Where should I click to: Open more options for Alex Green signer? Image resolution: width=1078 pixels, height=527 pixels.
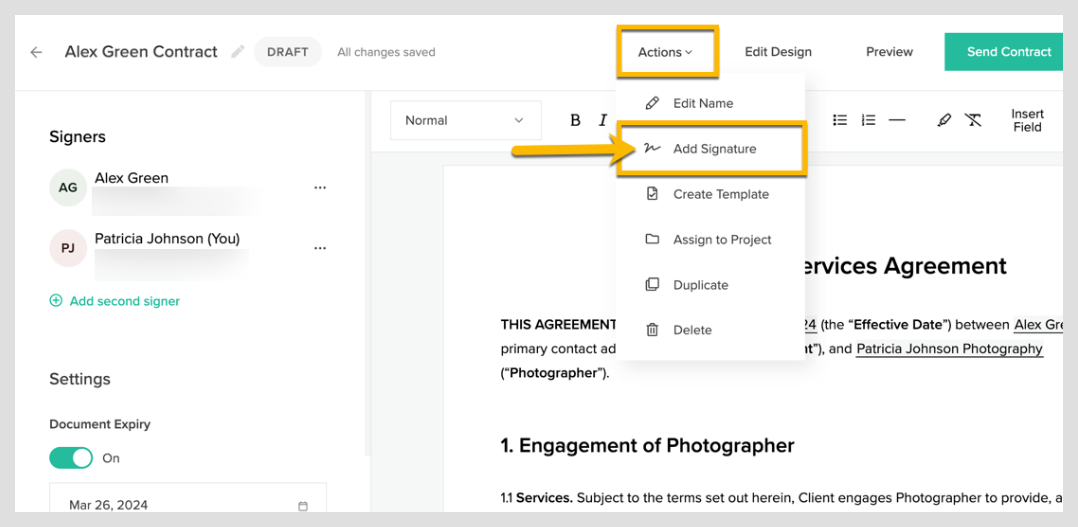click(x=320, y=188)
